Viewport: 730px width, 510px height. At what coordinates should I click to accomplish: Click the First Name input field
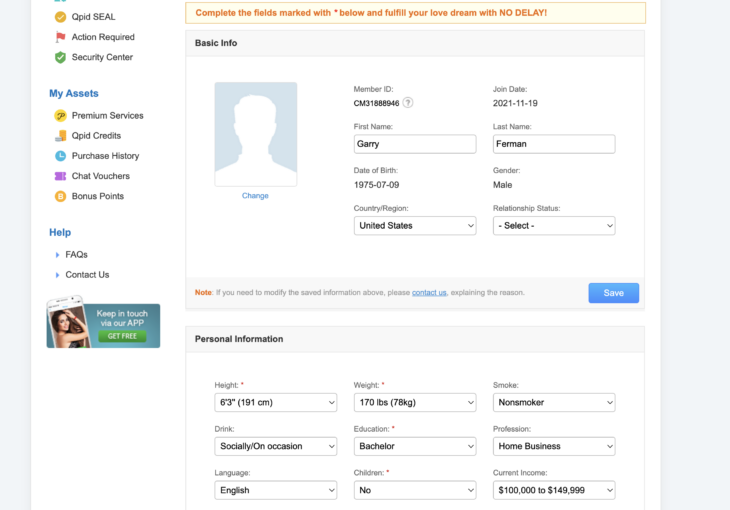point(415,144)
